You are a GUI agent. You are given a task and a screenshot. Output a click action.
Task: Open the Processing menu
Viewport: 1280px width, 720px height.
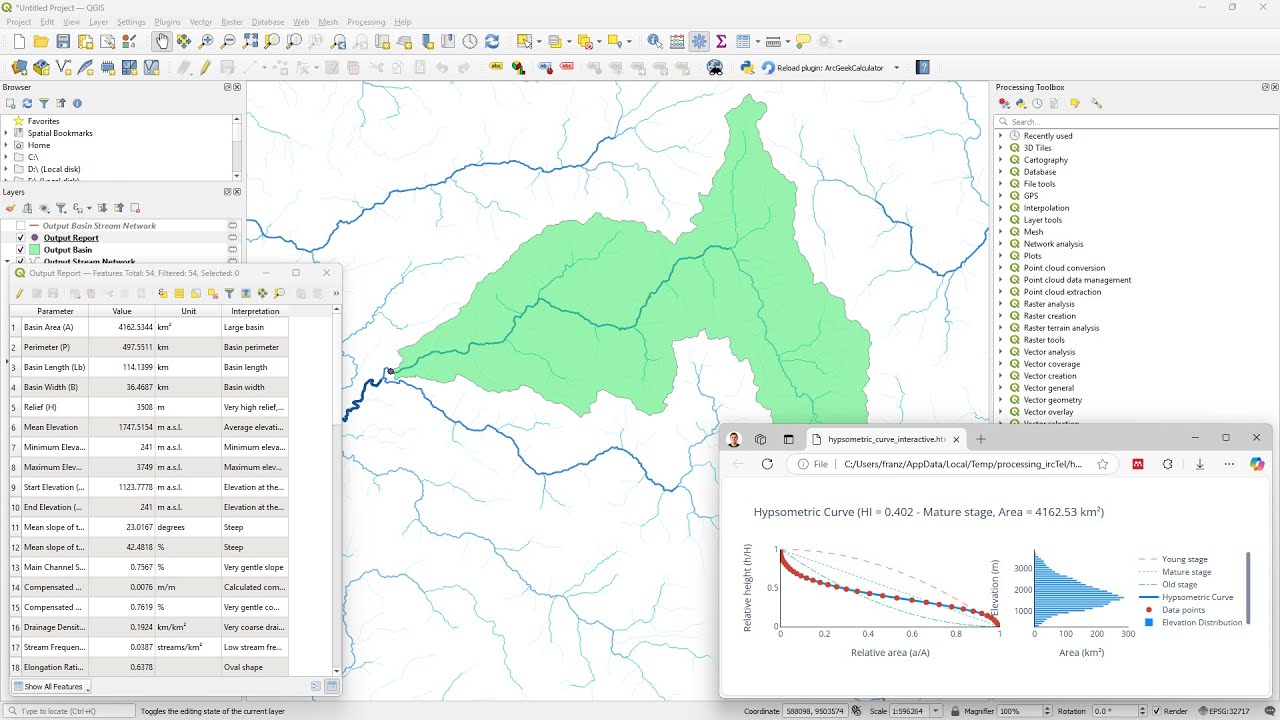click(x=366, y=22)
